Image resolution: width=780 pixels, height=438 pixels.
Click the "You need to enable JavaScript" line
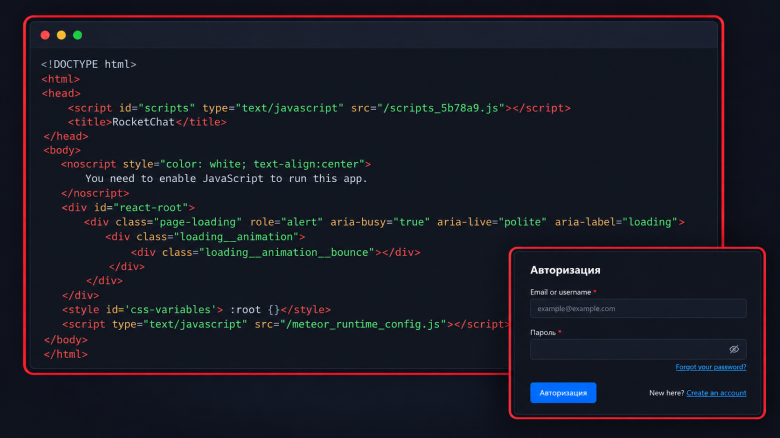[226, 178]
